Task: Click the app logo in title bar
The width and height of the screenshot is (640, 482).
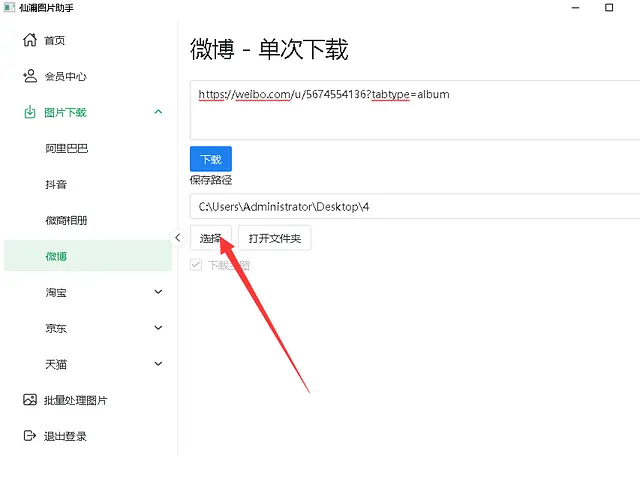Action: tap(9, 7)
